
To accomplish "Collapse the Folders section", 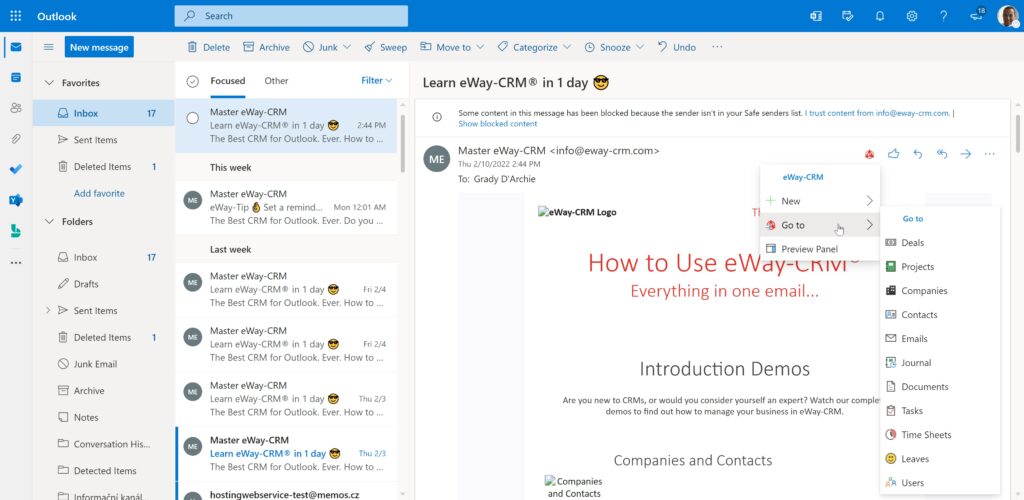I will 48,221.
